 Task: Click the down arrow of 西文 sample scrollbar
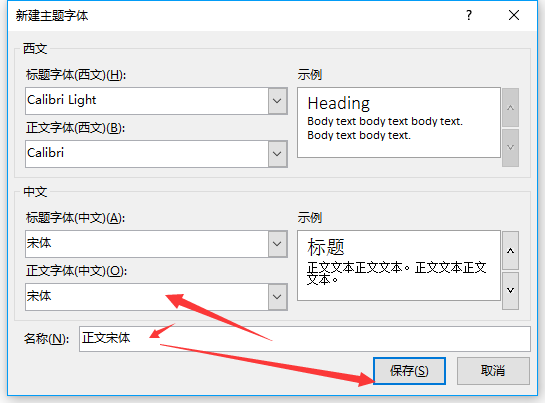click(510, 147)
